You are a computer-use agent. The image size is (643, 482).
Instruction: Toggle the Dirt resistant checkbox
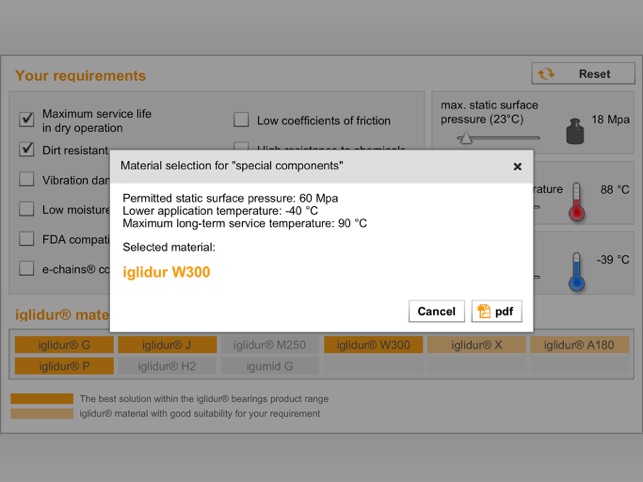tap(27, 150)
